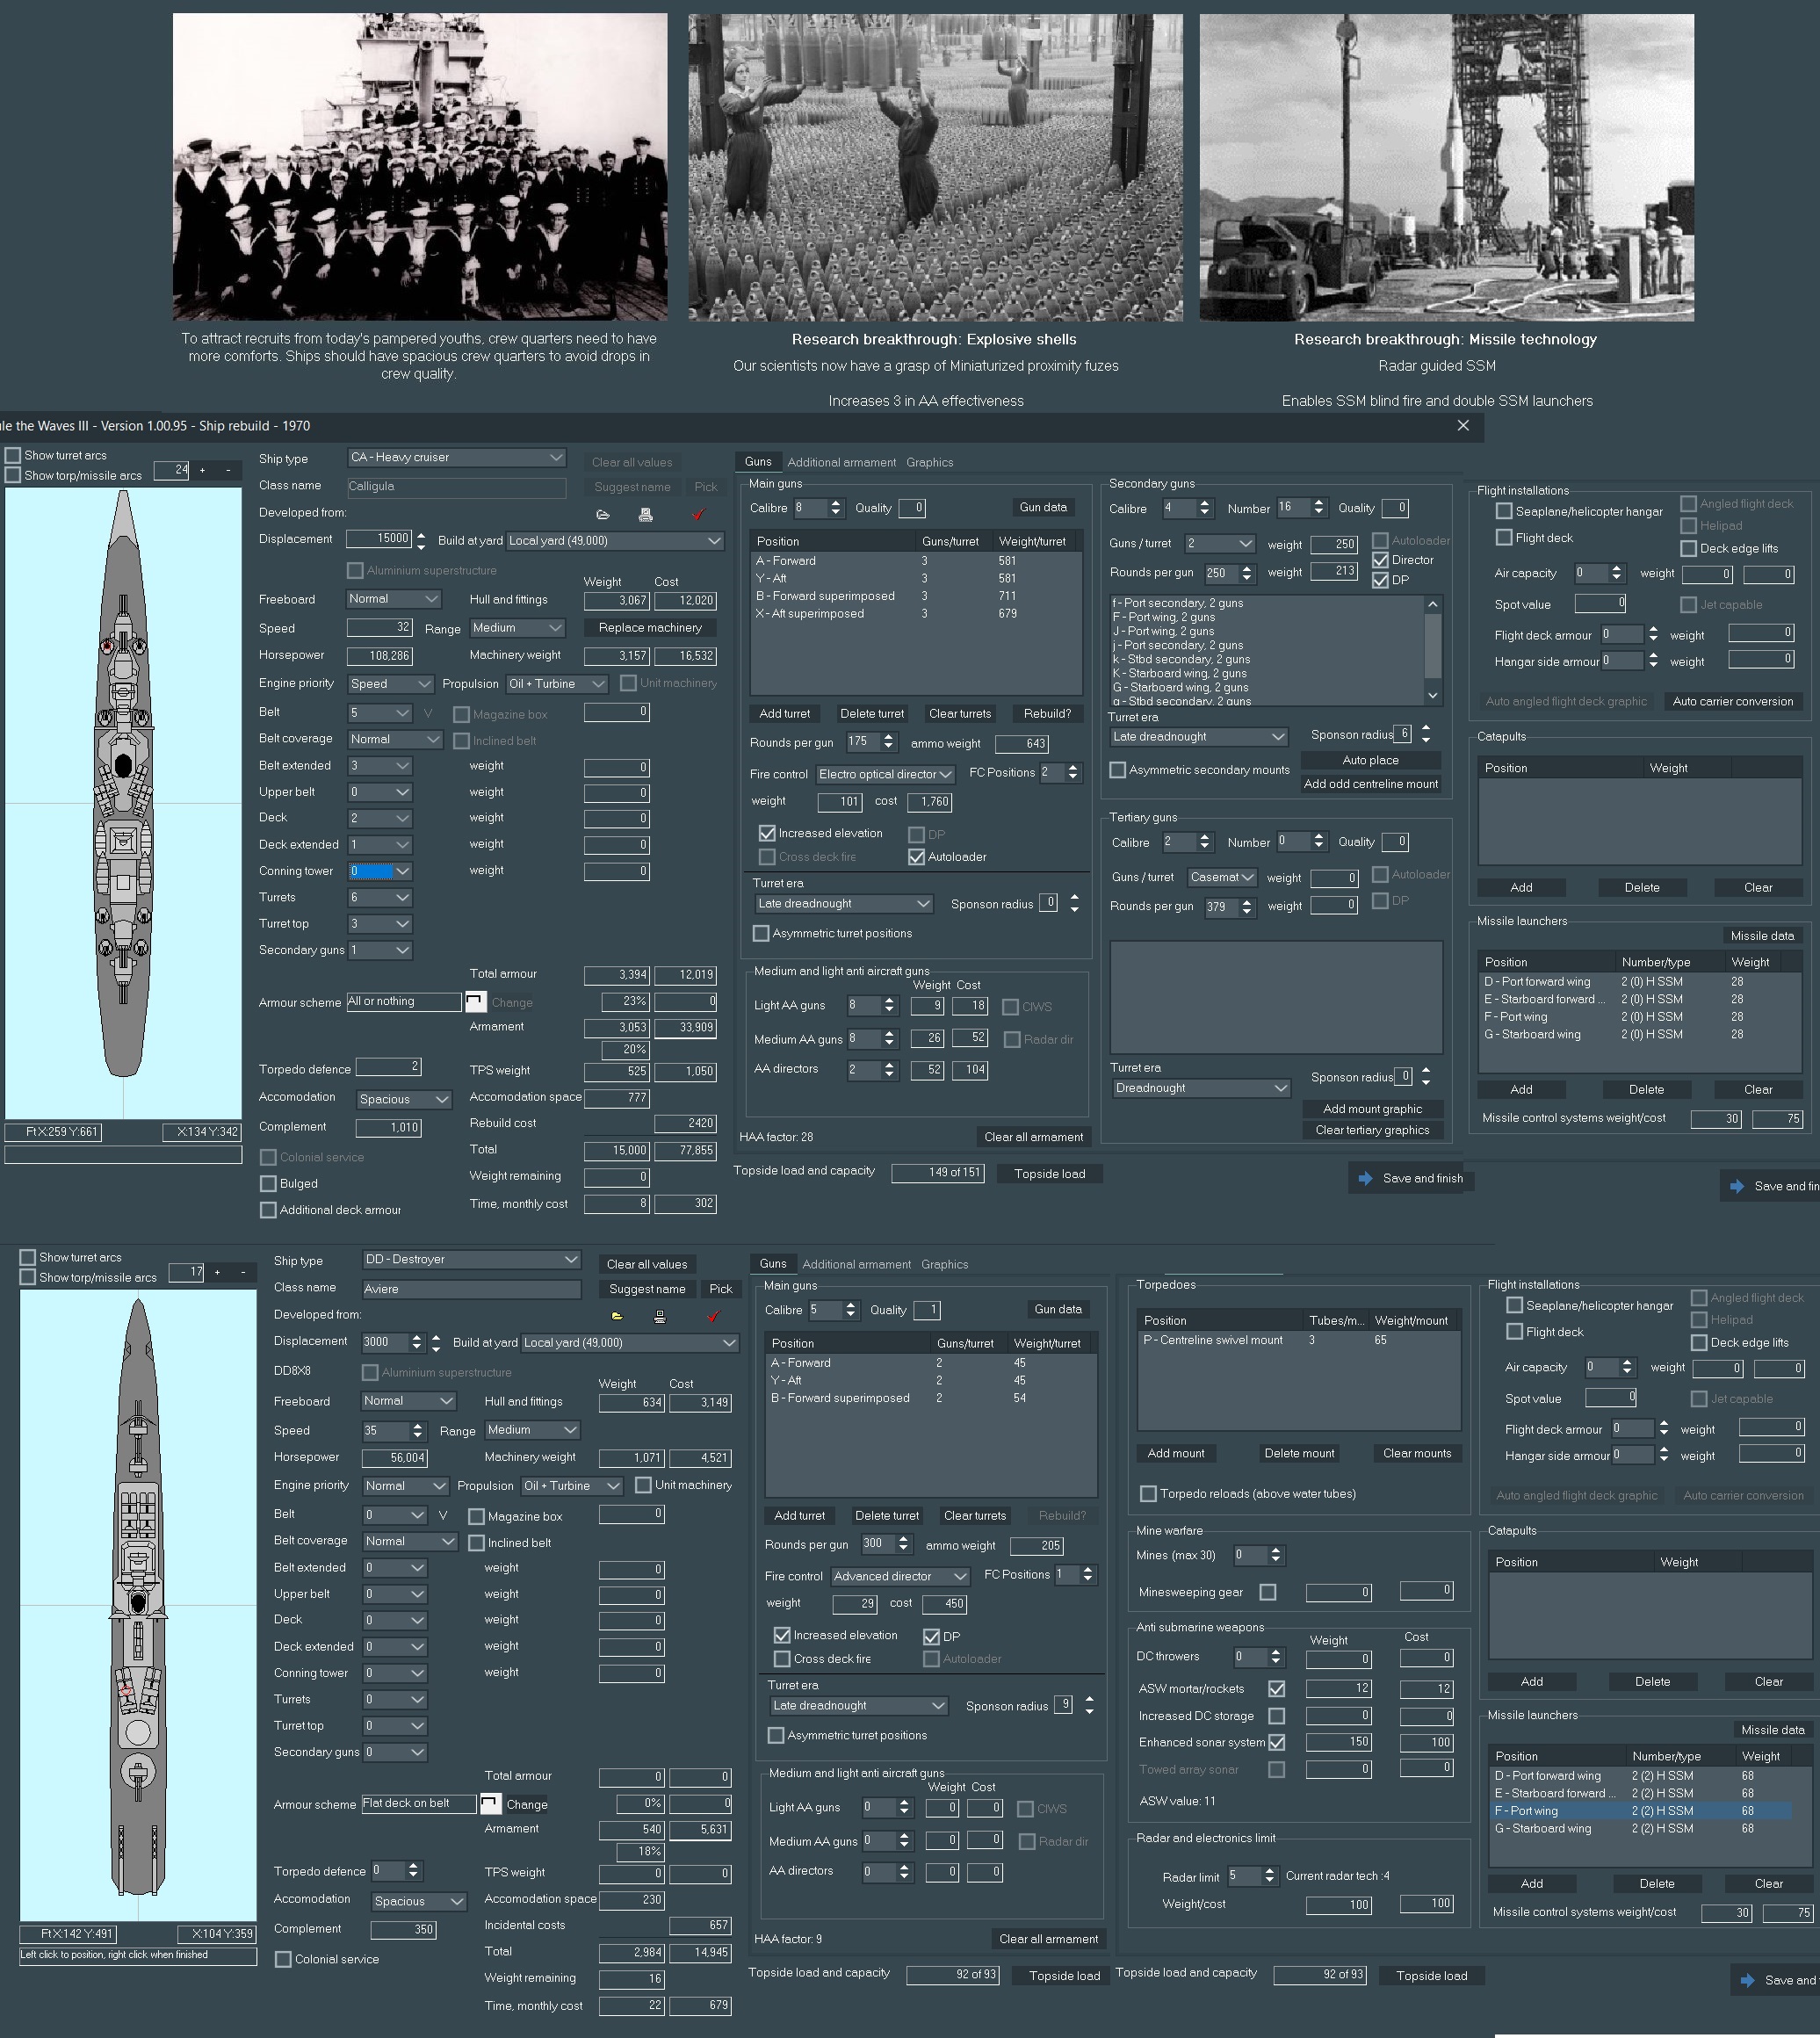Viewport: 1820px width, 2038px height.
Task: Click blue arrow on 'Save and finish'
Action: [1365, 1179]
